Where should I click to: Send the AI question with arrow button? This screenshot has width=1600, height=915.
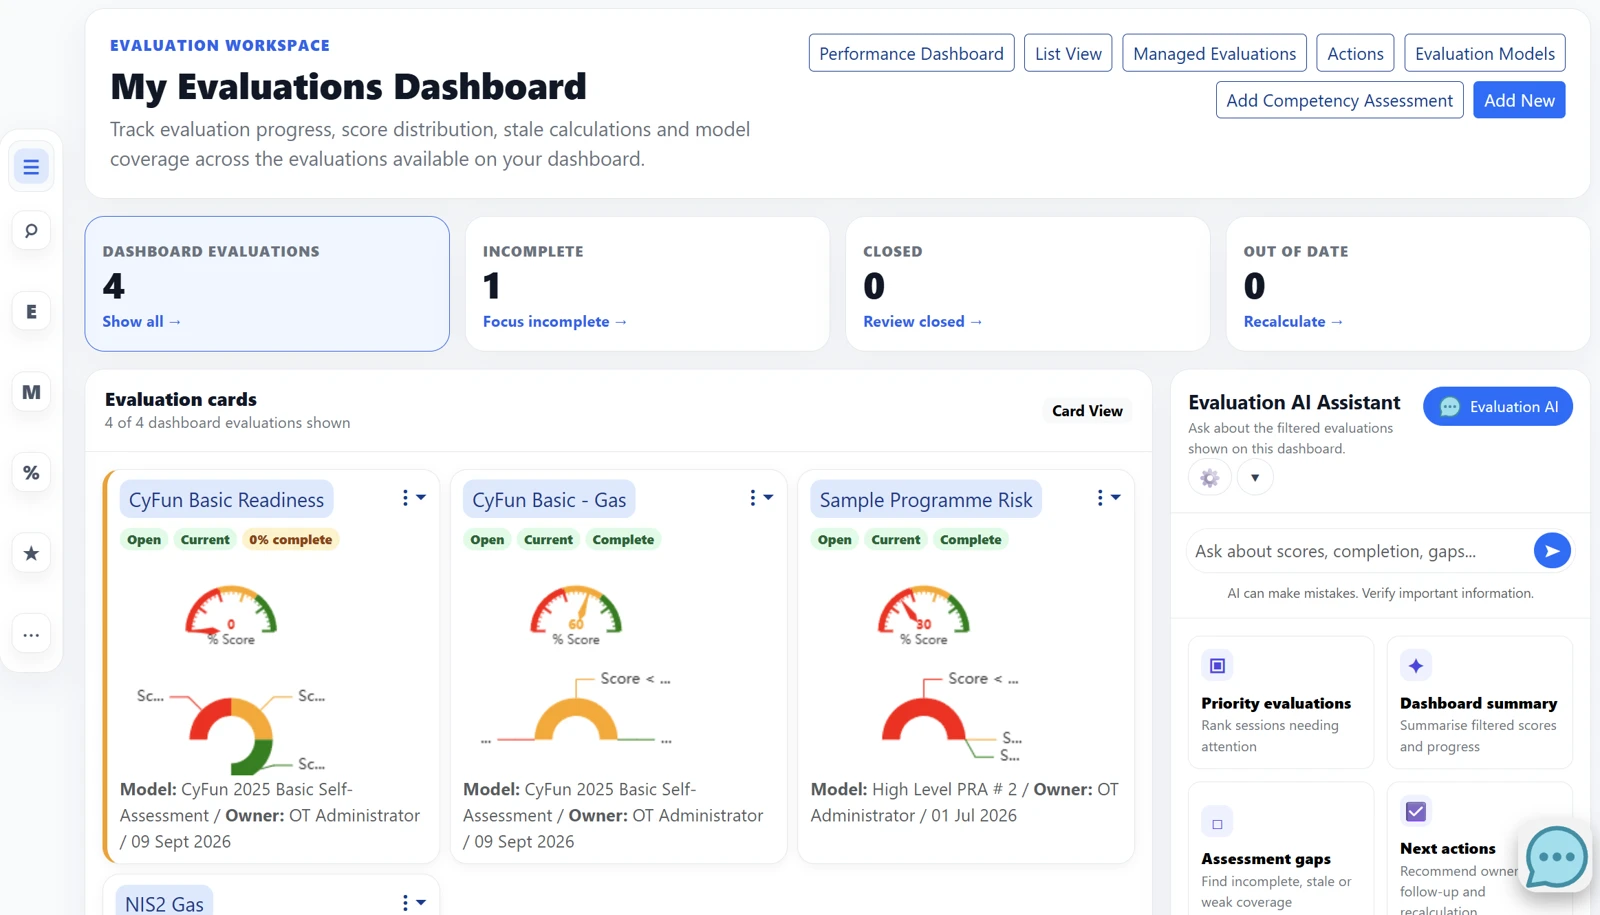(1552, 551)
